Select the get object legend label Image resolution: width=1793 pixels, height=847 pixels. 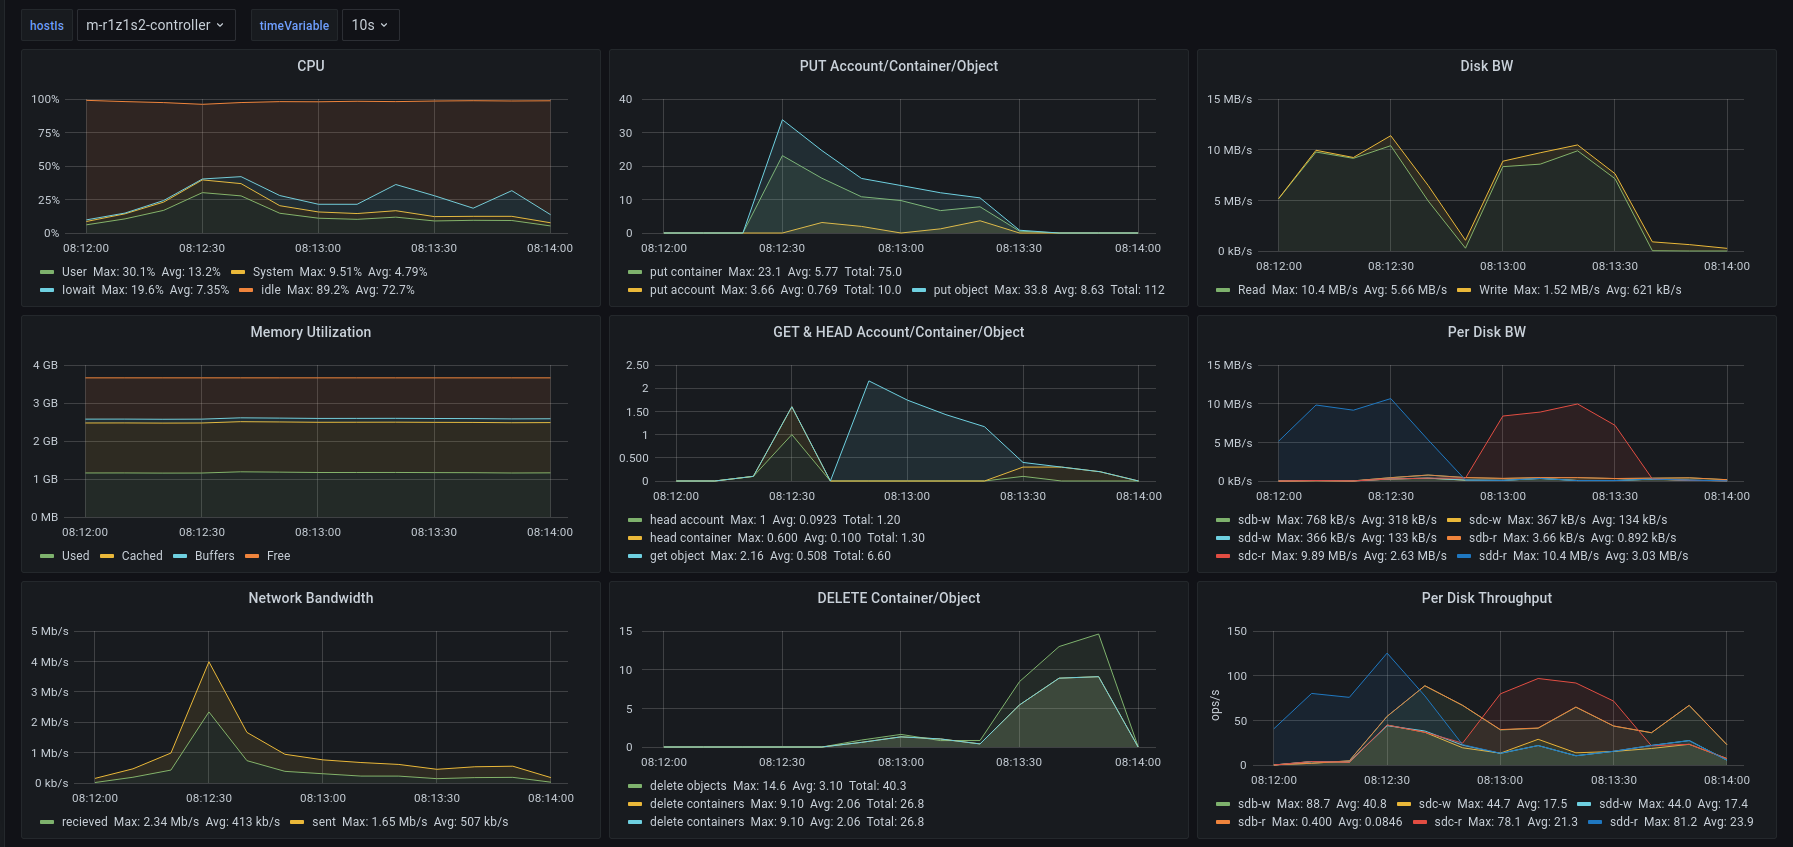coord(677,556)
